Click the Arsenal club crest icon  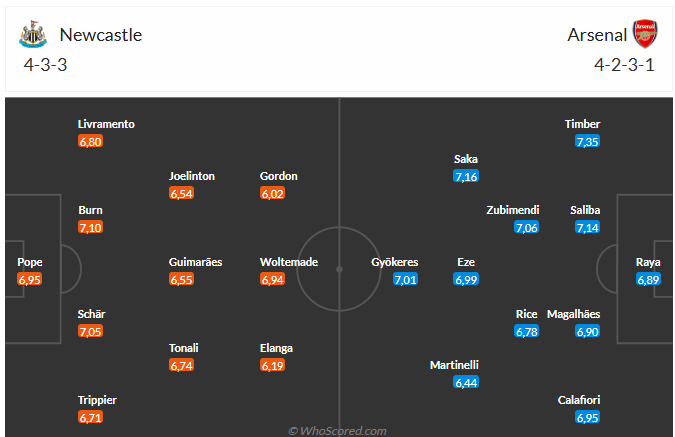[645, 35]
